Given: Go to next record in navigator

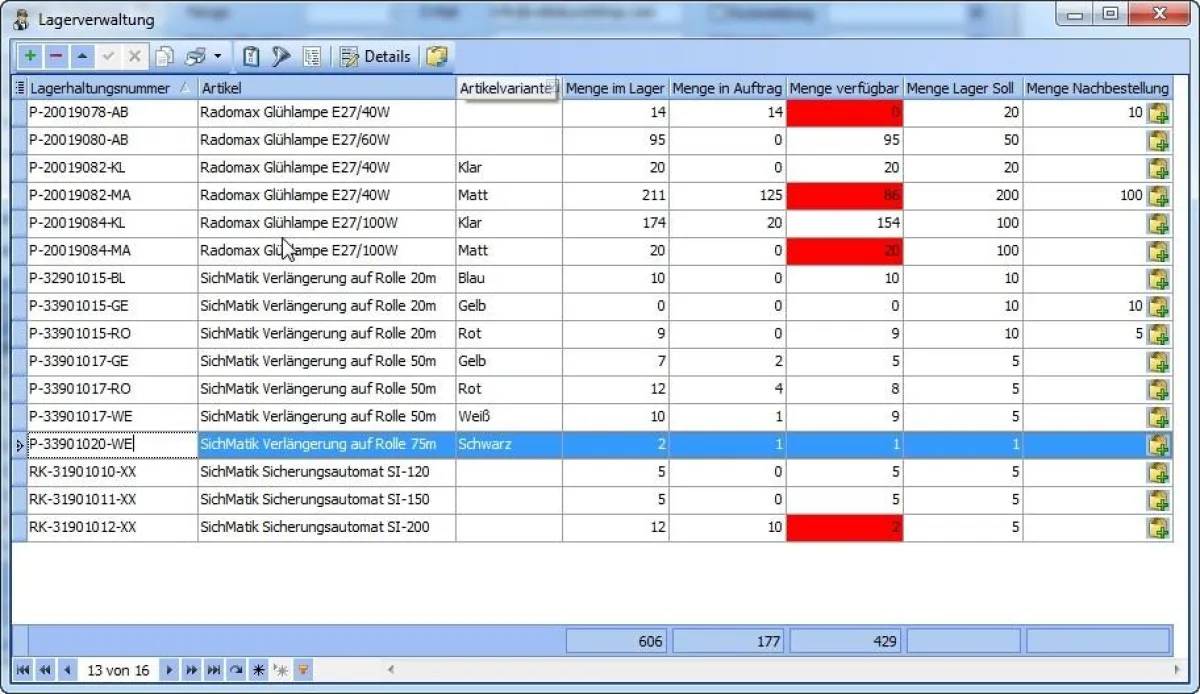Looking at the screenshot, I should click(x=169, y=671).
